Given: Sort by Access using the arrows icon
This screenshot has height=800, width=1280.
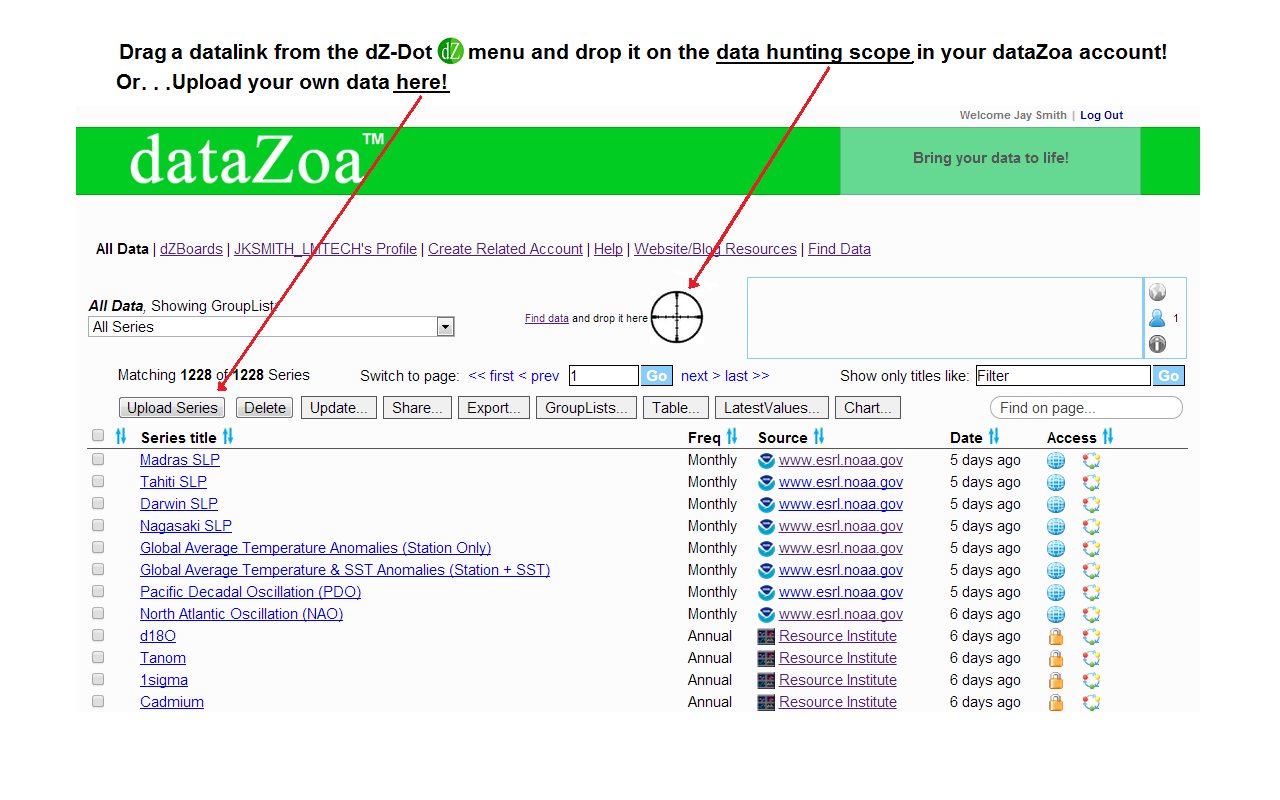Looking at the screenshot, I should tap(1108, 436).
